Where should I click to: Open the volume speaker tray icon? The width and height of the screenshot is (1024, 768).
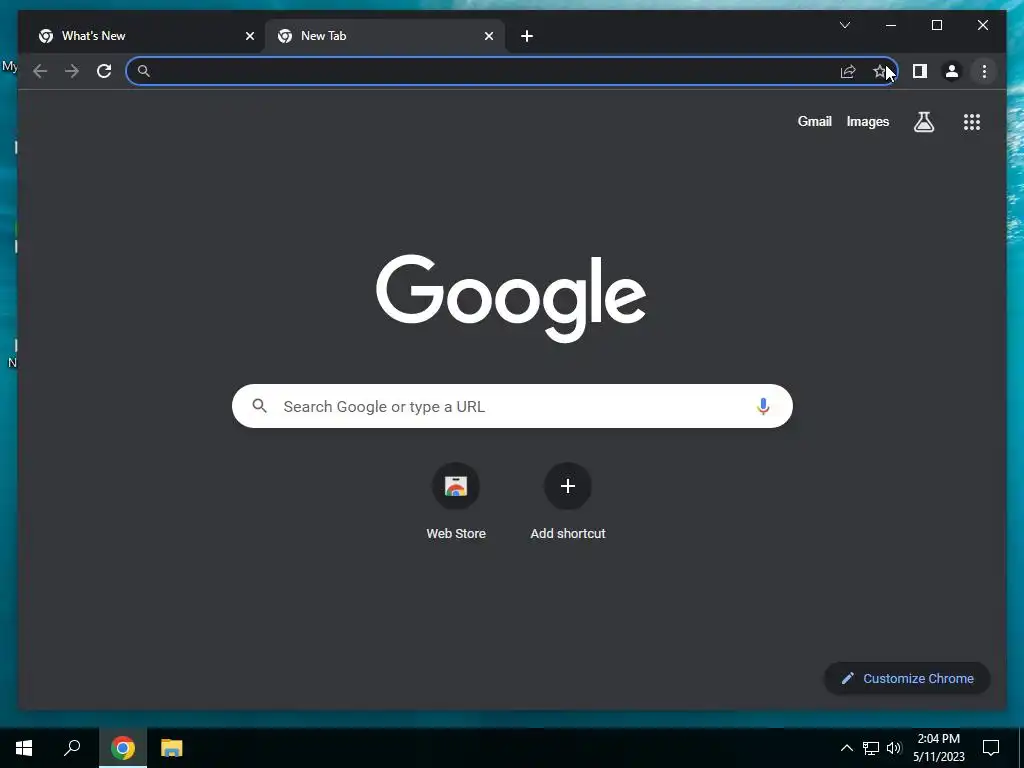point(894,748)
